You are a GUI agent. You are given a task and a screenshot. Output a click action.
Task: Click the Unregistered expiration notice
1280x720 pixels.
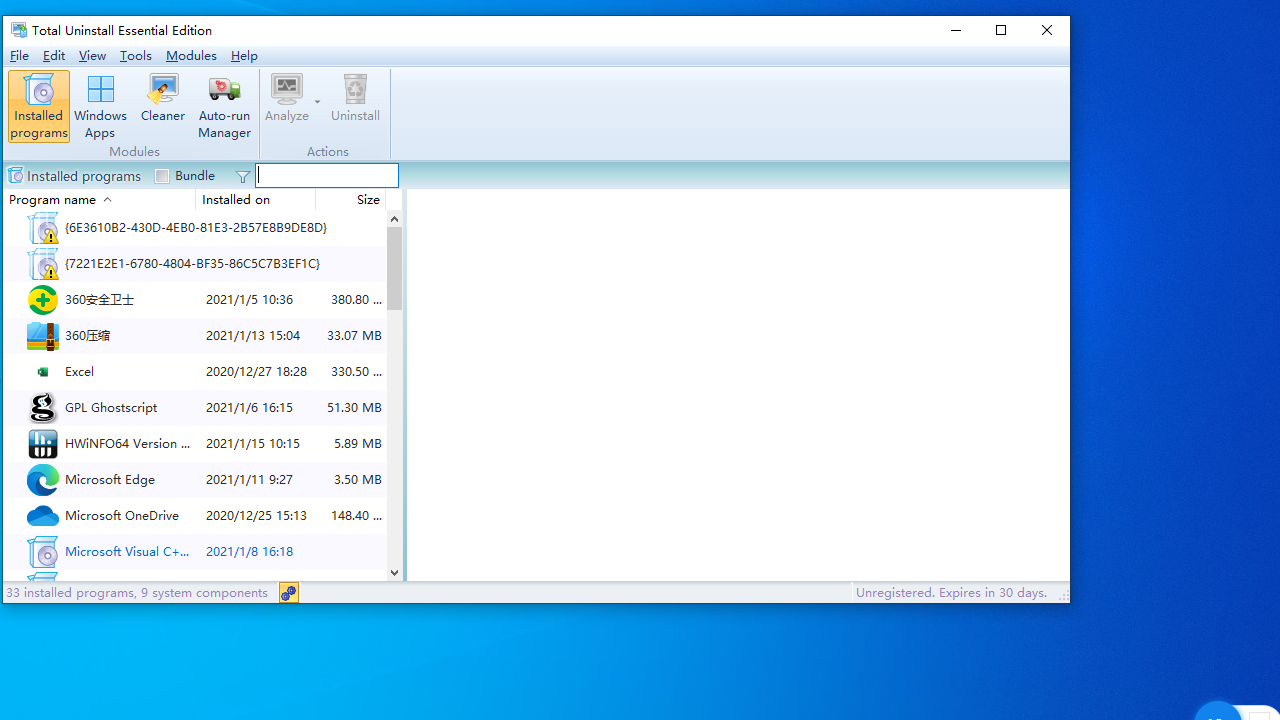point(950,592)
